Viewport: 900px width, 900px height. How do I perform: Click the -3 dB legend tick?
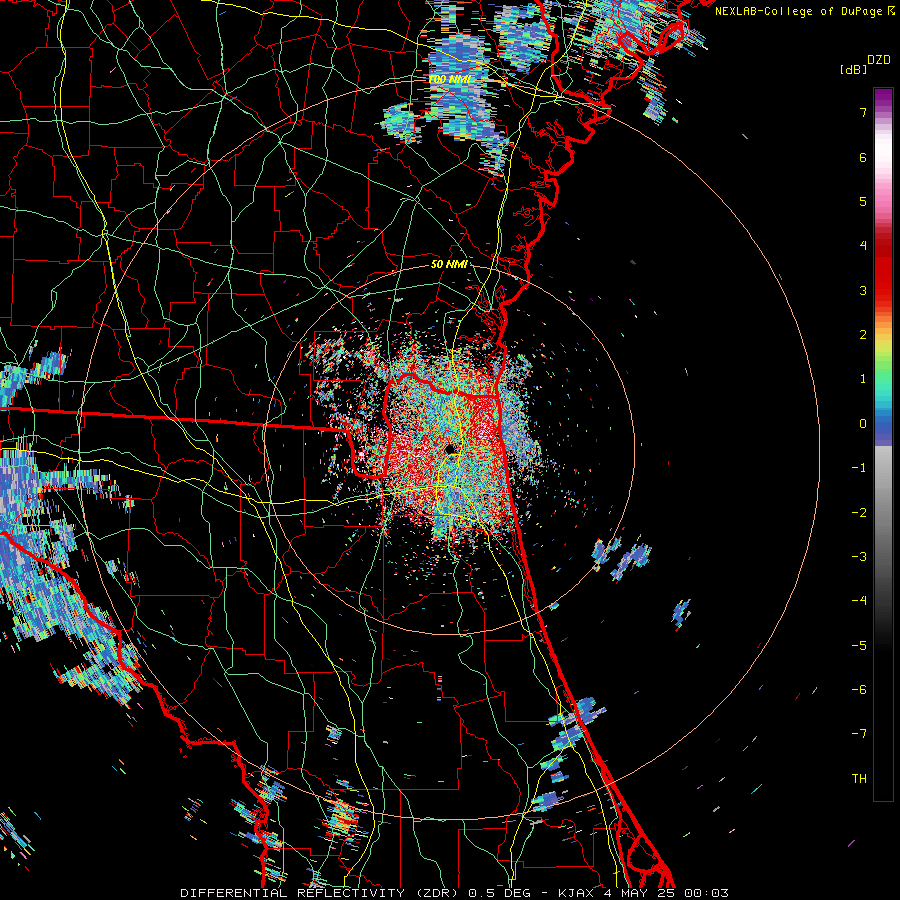click(859, 557)
